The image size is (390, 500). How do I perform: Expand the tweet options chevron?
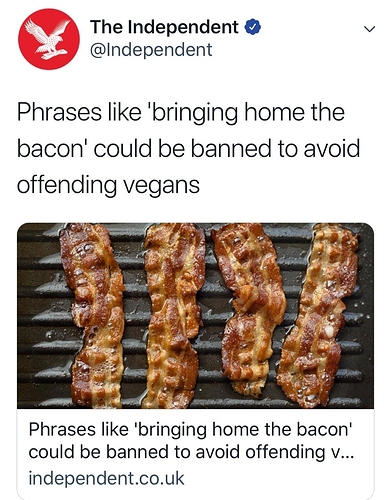[369, 29]
